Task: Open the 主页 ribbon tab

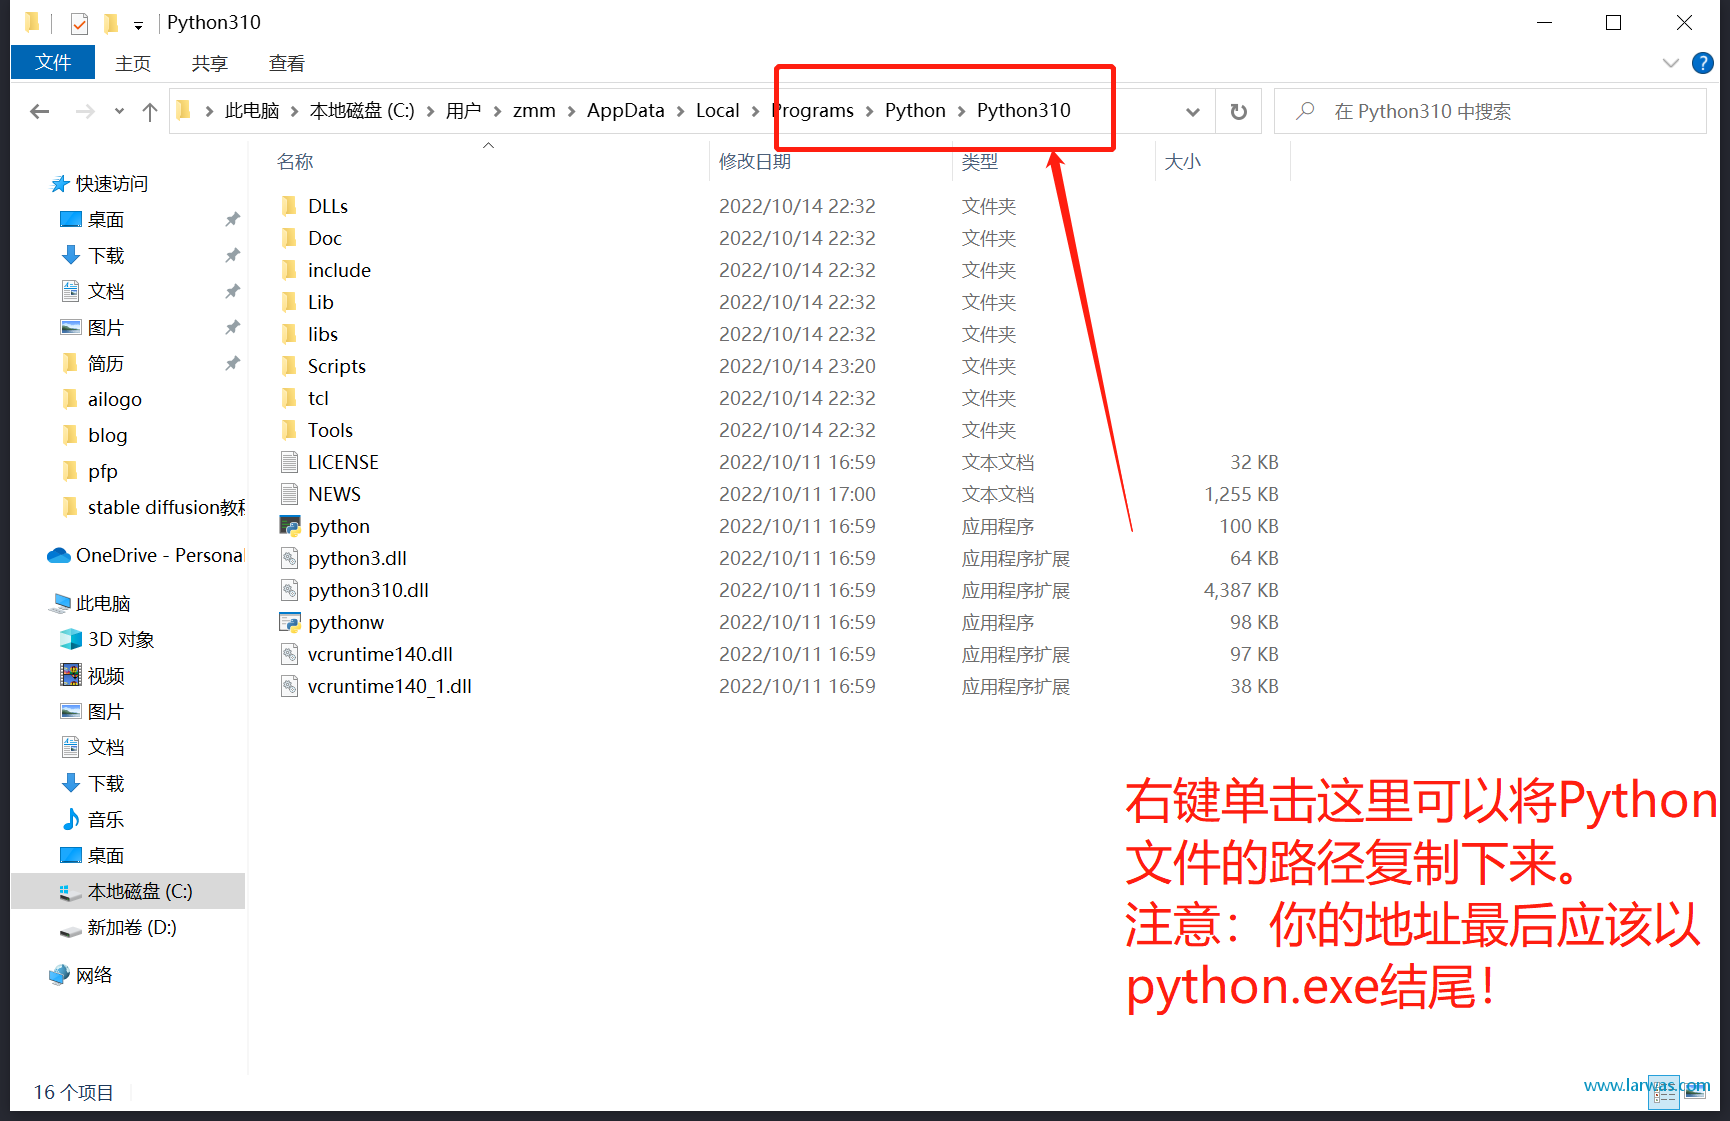Action: coord(133,63)
